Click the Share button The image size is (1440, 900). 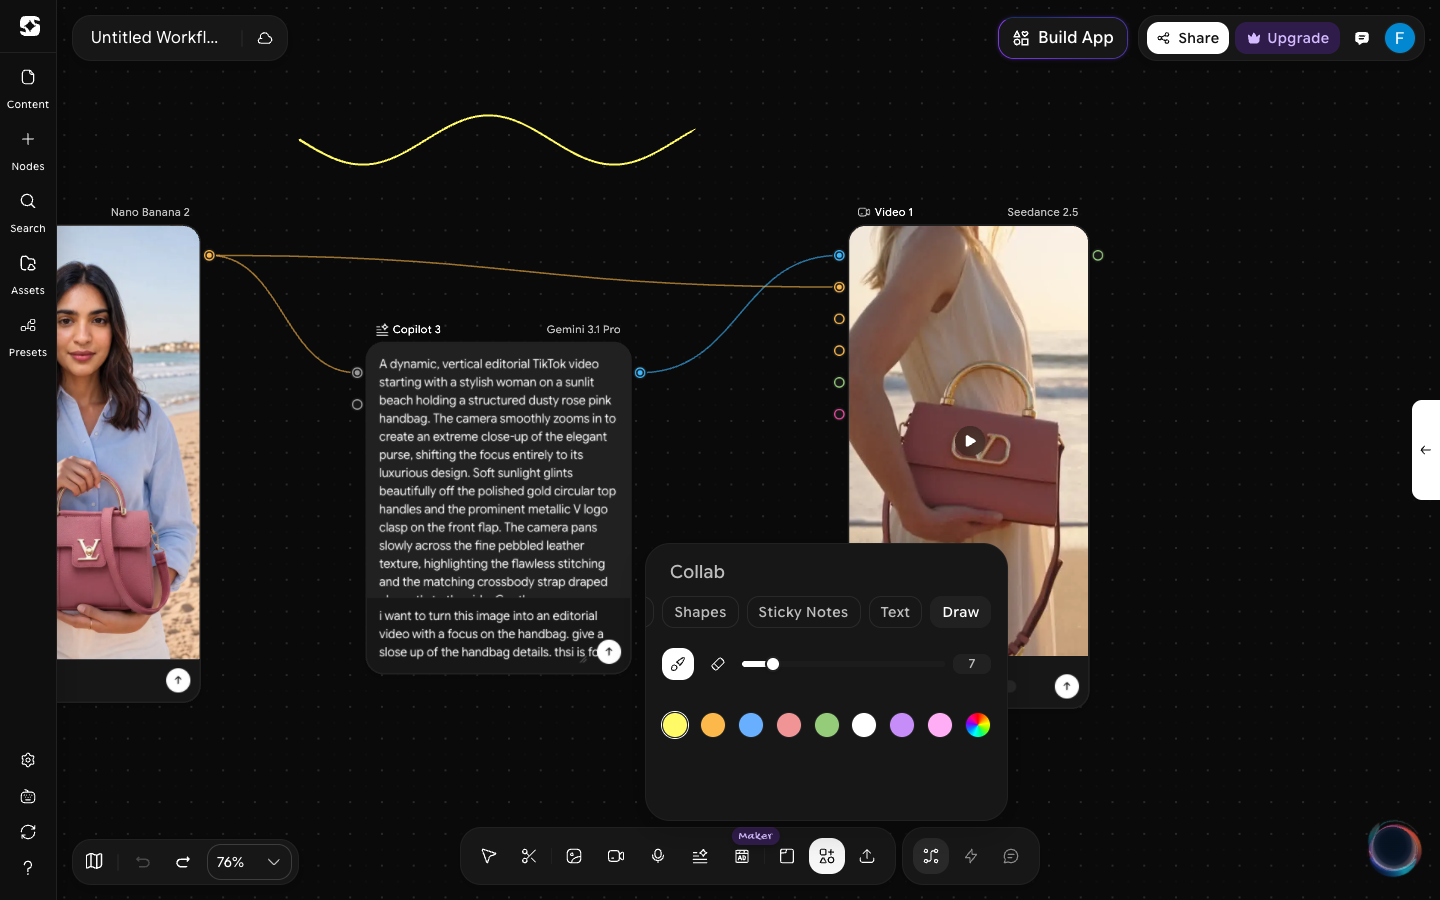pyautogui.click(x=1188, y=38)
